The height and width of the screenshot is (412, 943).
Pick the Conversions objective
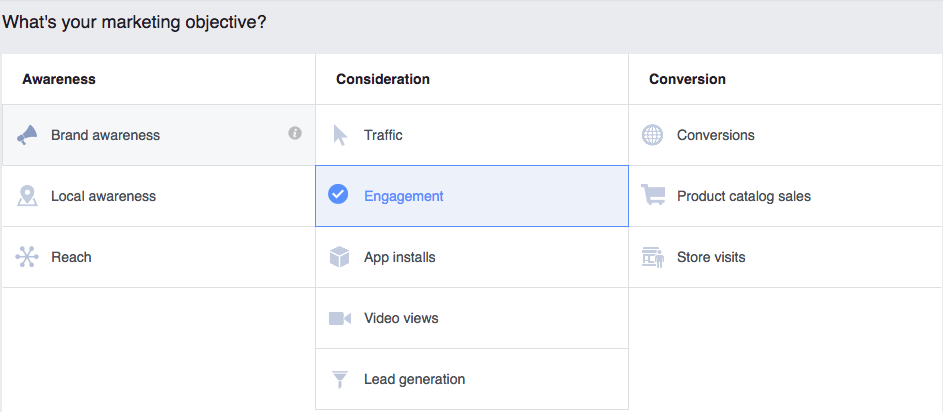pyautogui.click(x=786, y=135)
